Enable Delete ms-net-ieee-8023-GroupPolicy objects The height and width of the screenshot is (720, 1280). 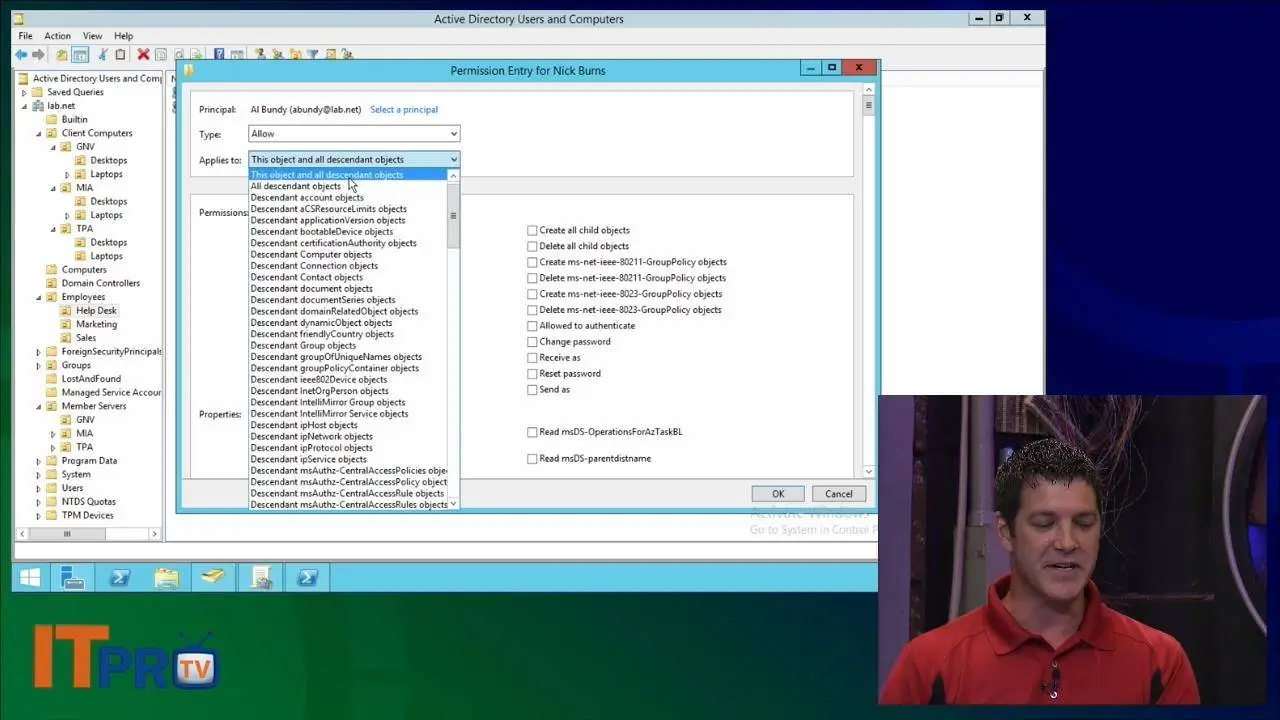pyautogui.click(x=532, y=310)
